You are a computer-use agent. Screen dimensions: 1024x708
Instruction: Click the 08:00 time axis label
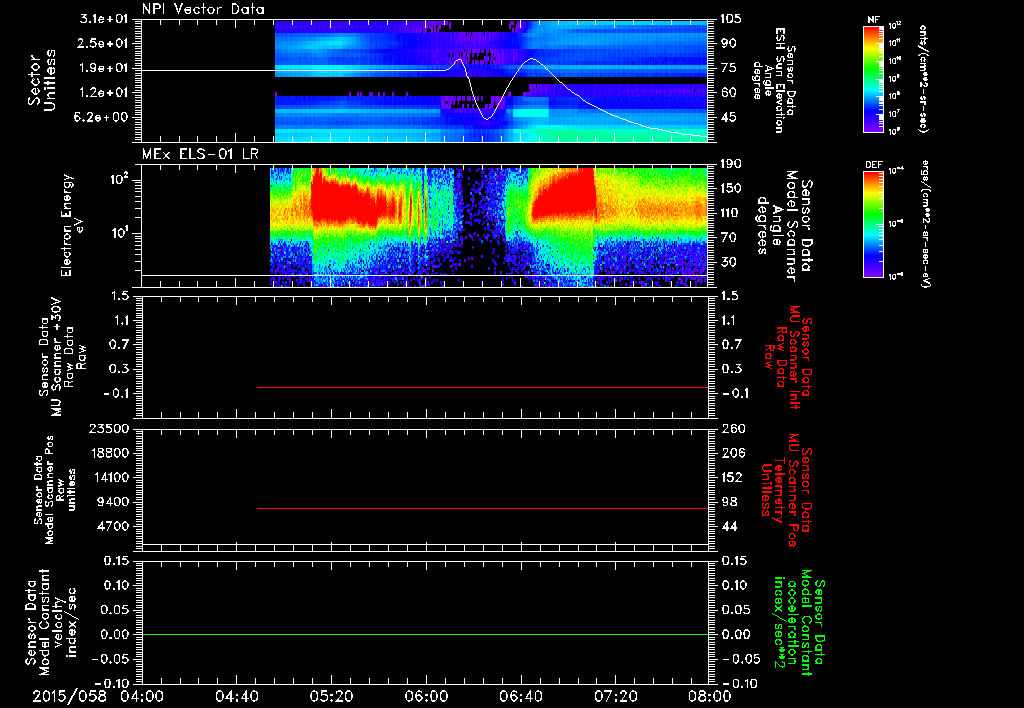tap(710, 696)
